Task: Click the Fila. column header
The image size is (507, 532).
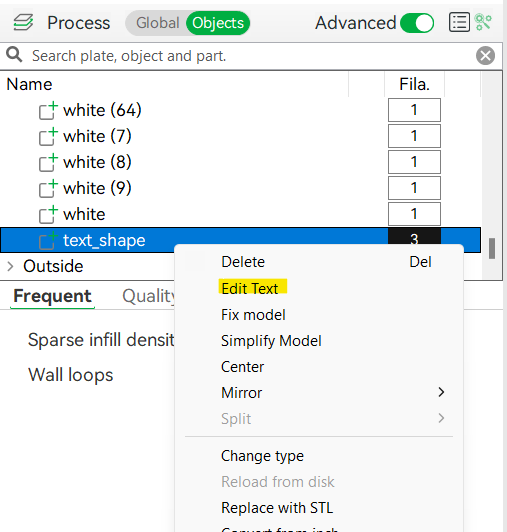Action: (414, 84)
